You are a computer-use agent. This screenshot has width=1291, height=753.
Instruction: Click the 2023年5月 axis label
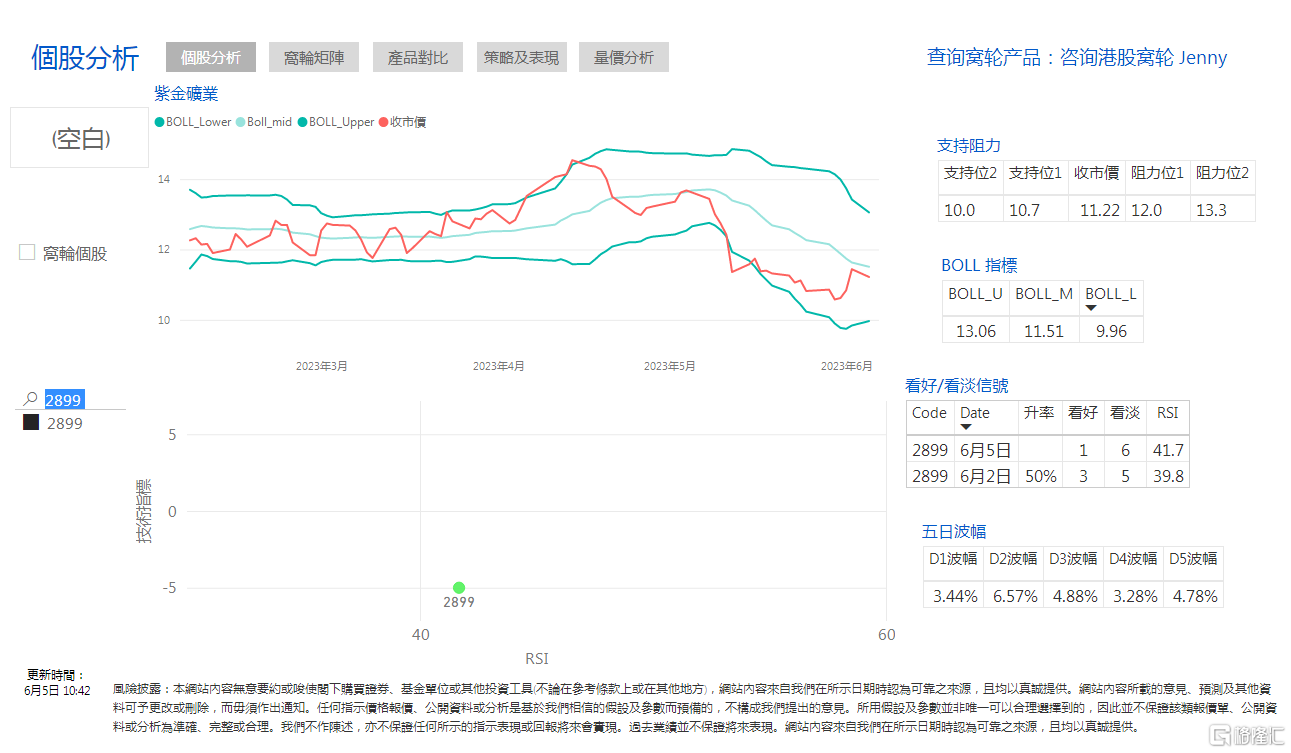tap(669, 366)
